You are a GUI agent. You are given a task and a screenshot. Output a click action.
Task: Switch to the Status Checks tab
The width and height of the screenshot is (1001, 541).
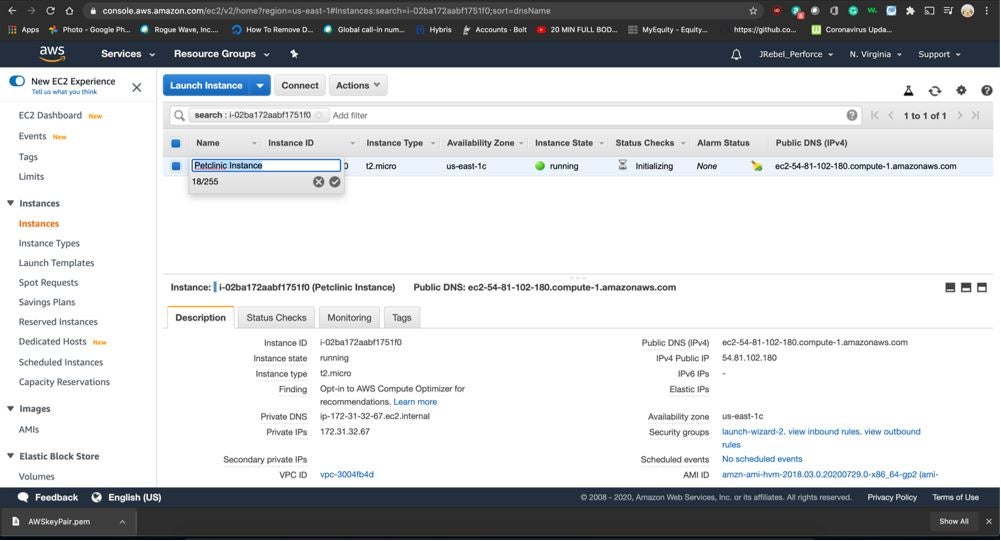click(276, 317)
